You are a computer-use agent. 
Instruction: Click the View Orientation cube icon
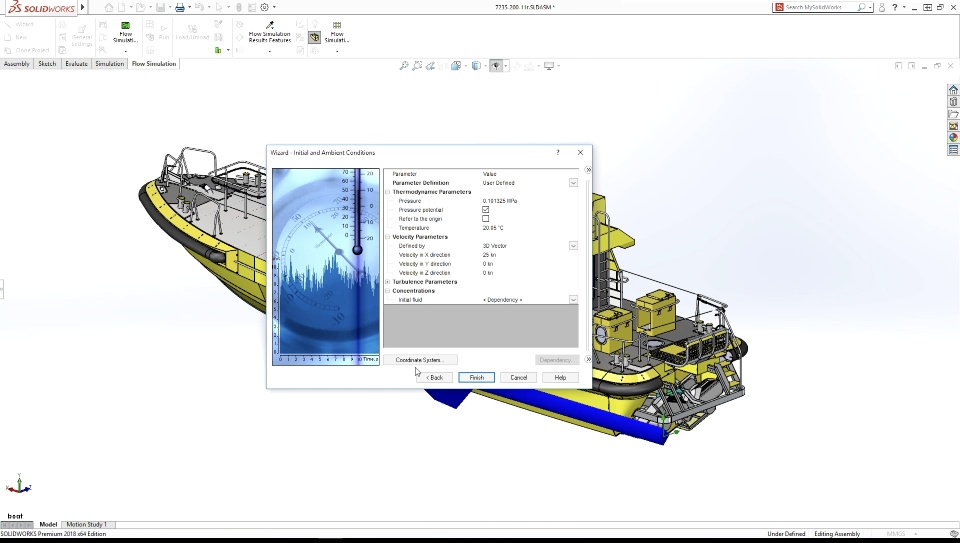[x=456, y=66]
